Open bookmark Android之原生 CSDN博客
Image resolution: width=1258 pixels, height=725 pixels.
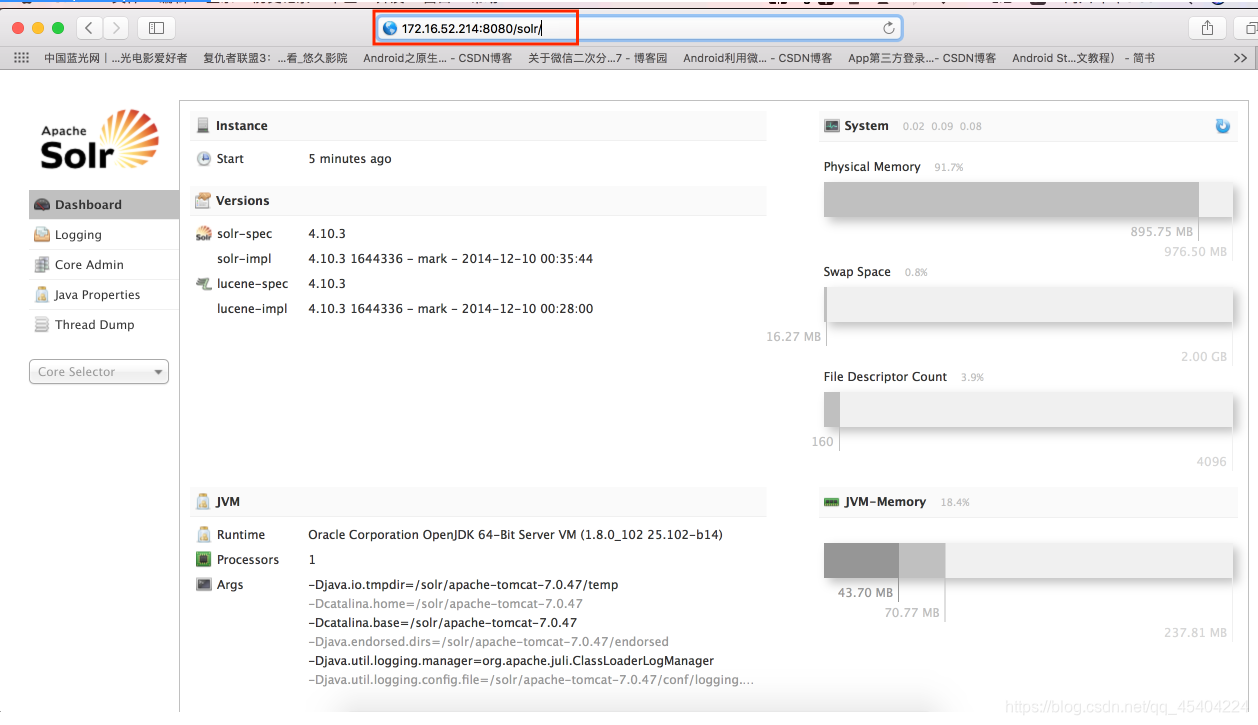pos(437,58)
